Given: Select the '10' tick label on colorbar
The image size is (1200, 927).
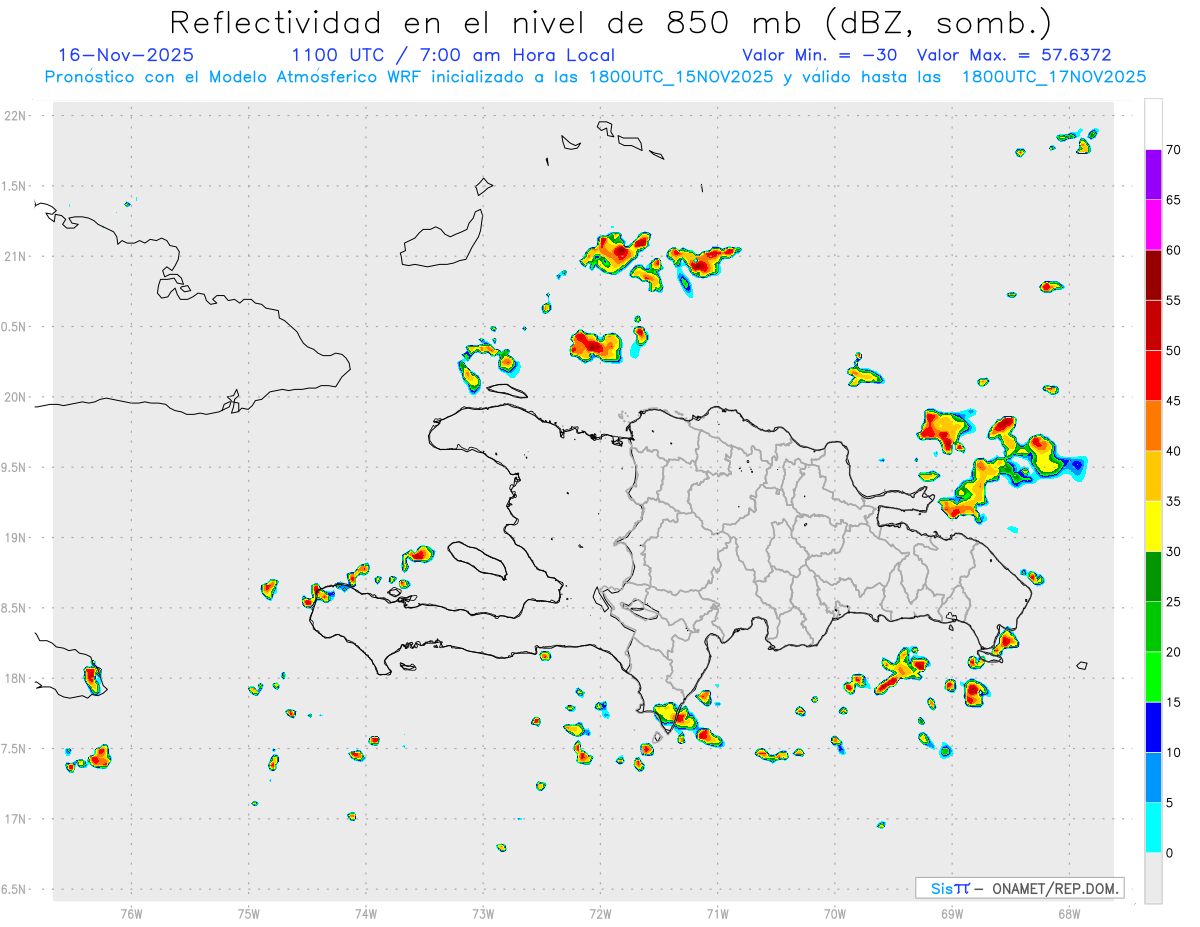Looking at the screenshot, I should (x=1174, y=753).
